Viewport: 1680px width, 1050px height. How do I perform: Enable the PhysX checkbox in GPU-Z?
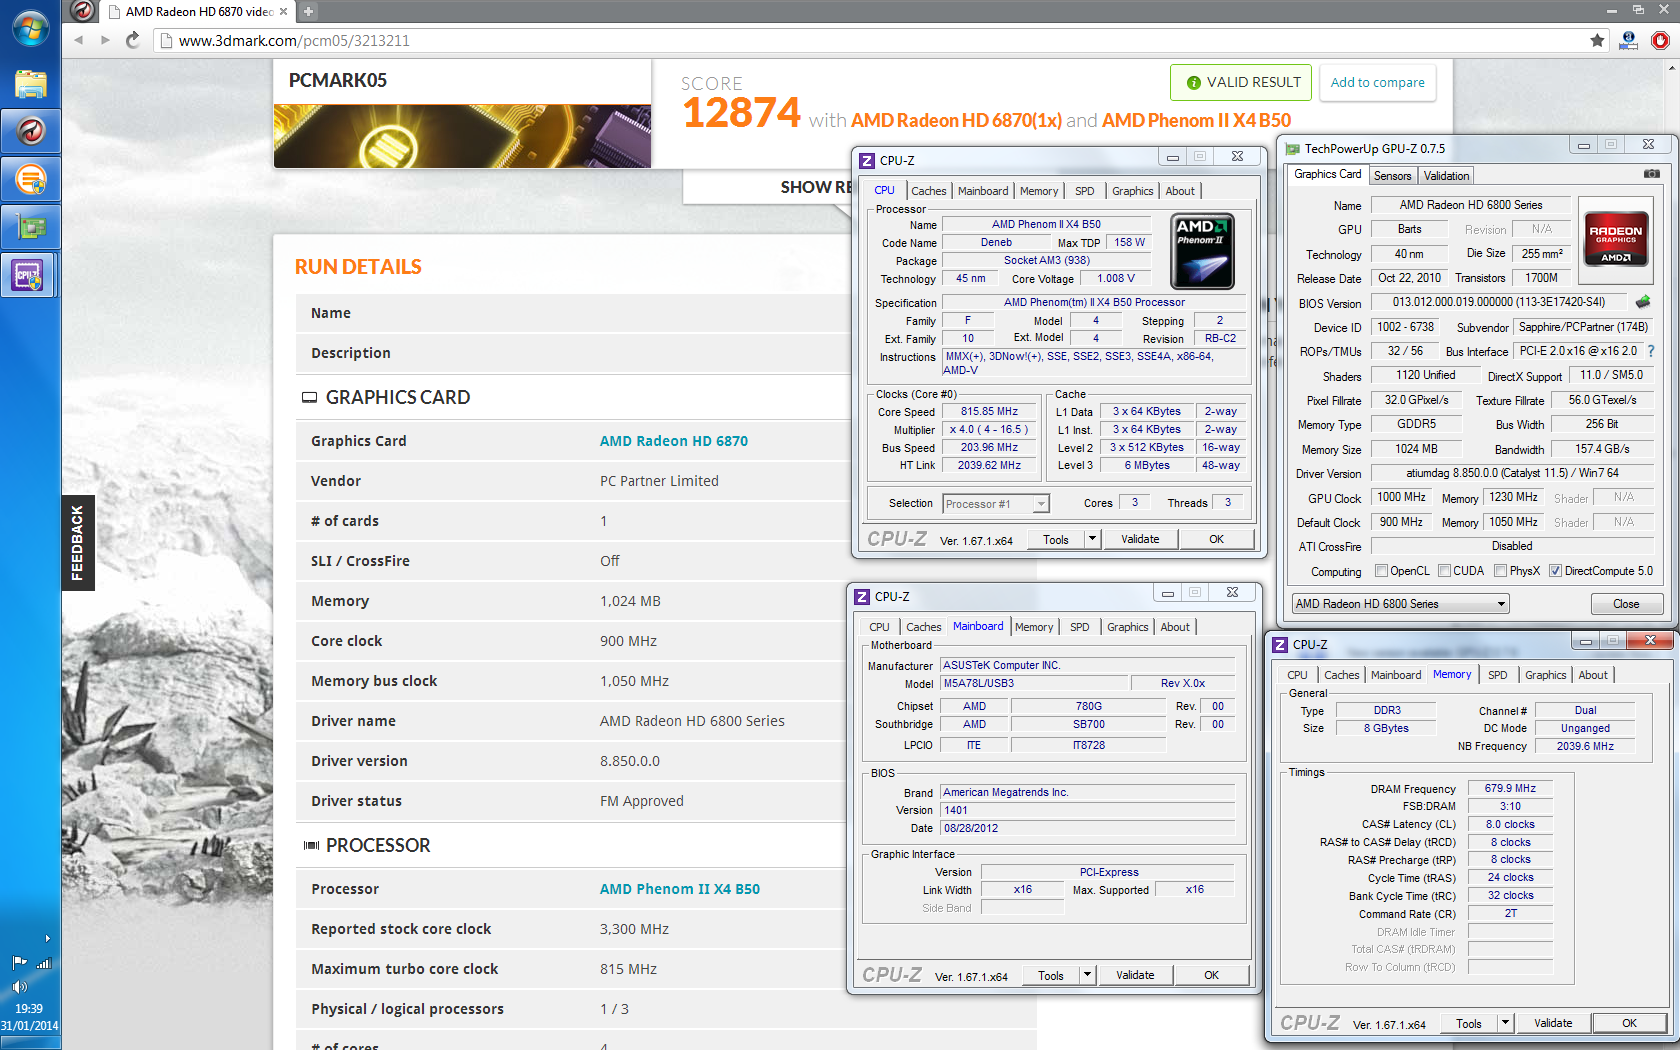tap(1500, 571)
